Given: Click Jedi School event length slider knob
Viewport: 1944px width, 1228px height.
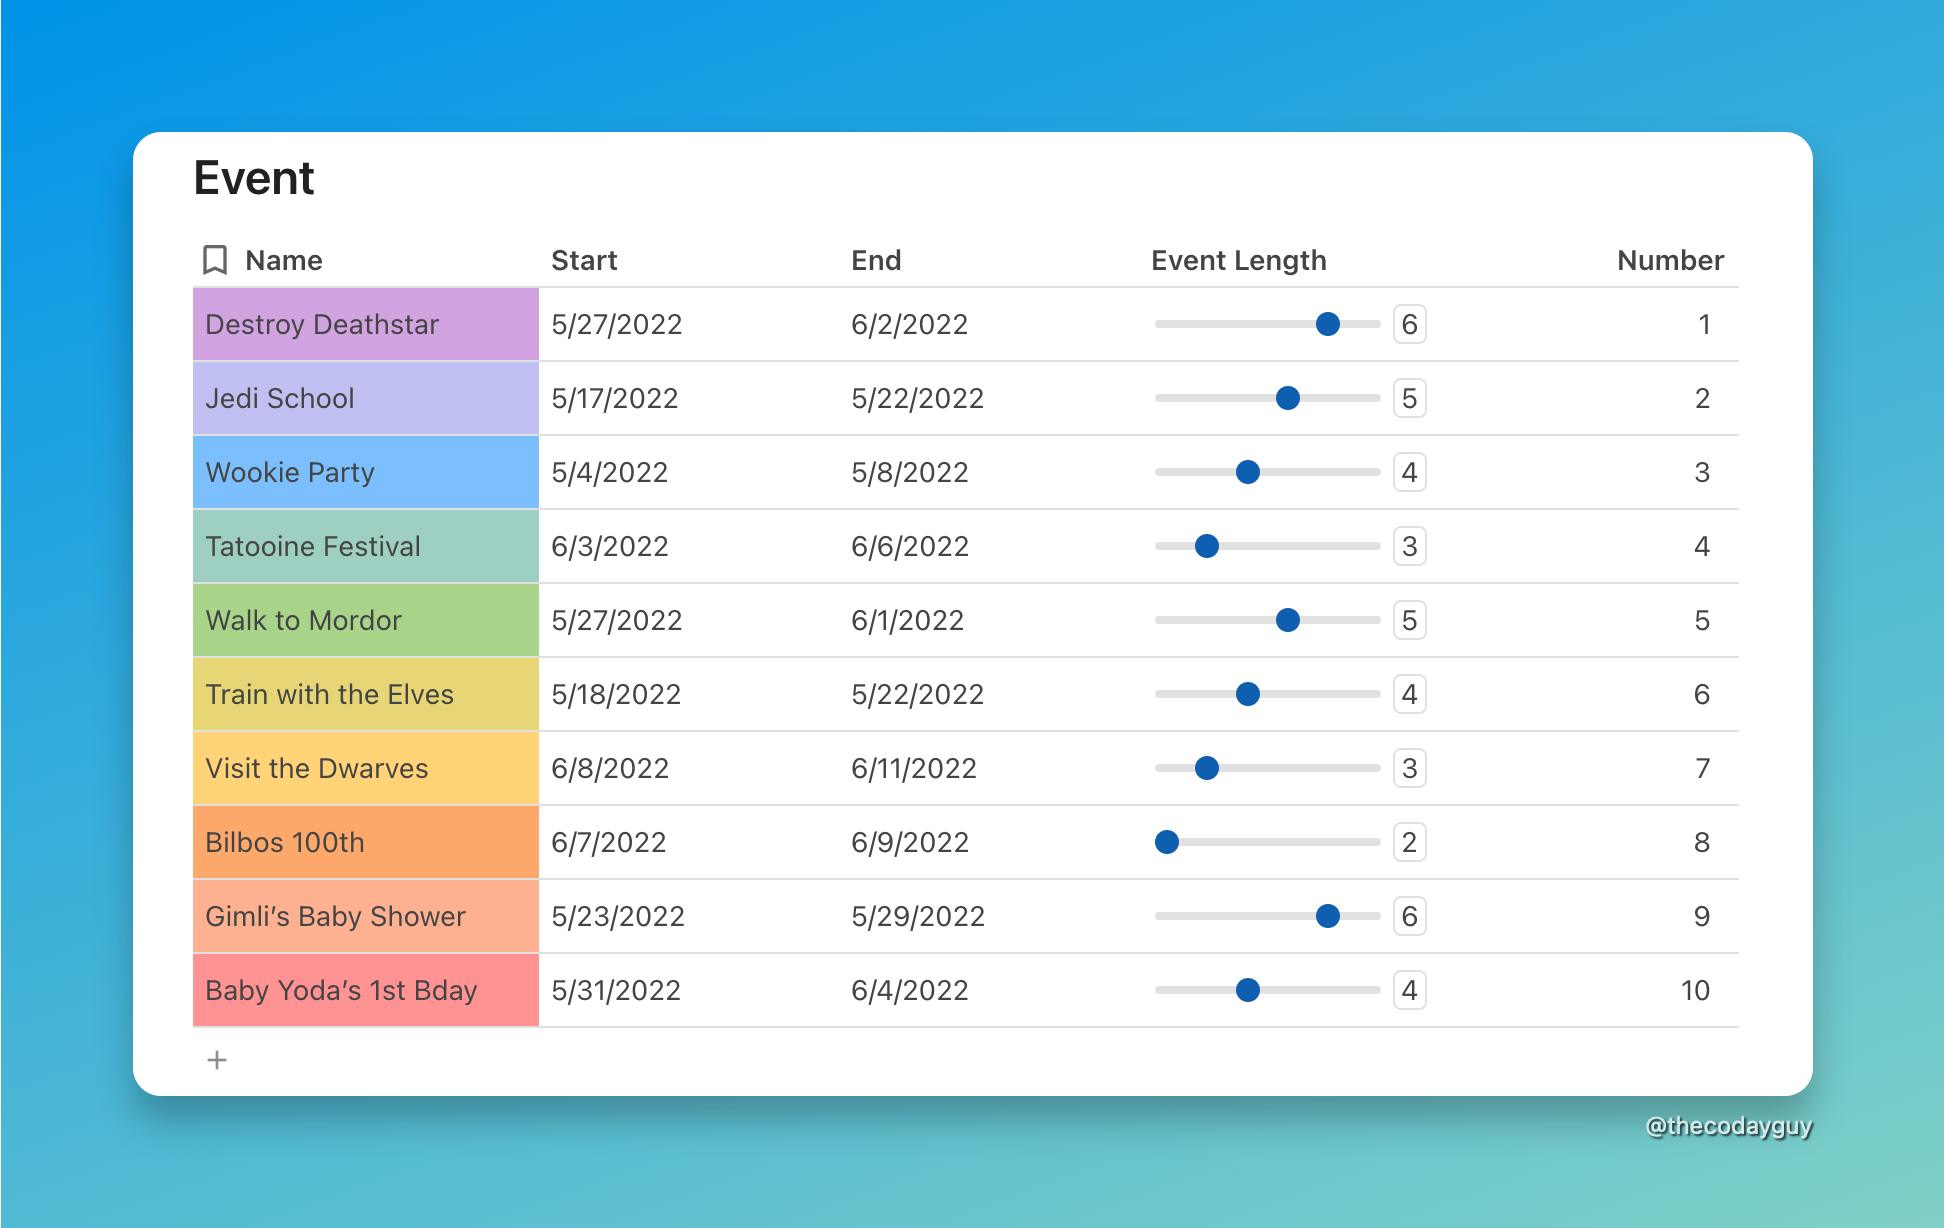Looking at the screenshot, I should (x=1287, y=398).
